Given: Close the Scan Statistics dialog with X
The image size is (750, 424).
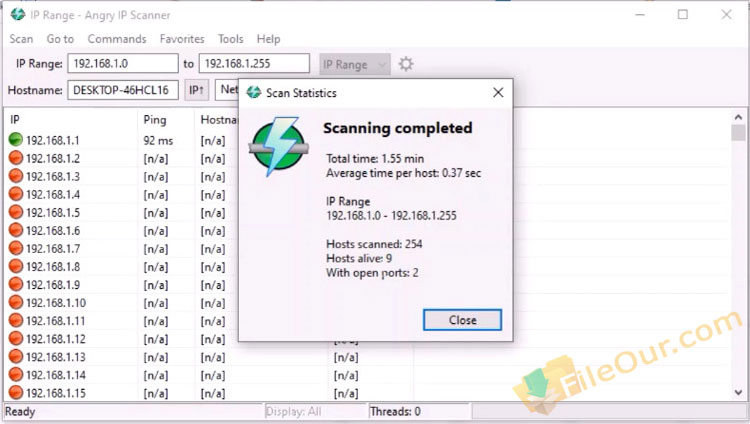Looking at the screenshot, I should click(x=498, y=92).
